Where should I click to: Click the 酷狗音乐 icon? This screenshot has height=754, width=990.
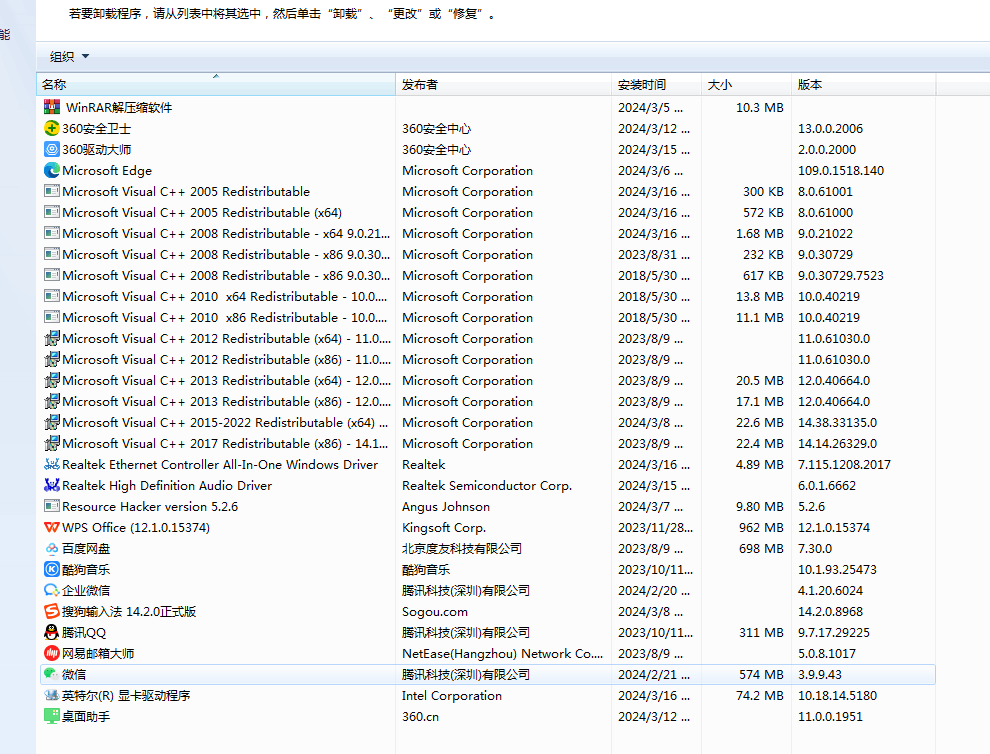click(52, 569)
